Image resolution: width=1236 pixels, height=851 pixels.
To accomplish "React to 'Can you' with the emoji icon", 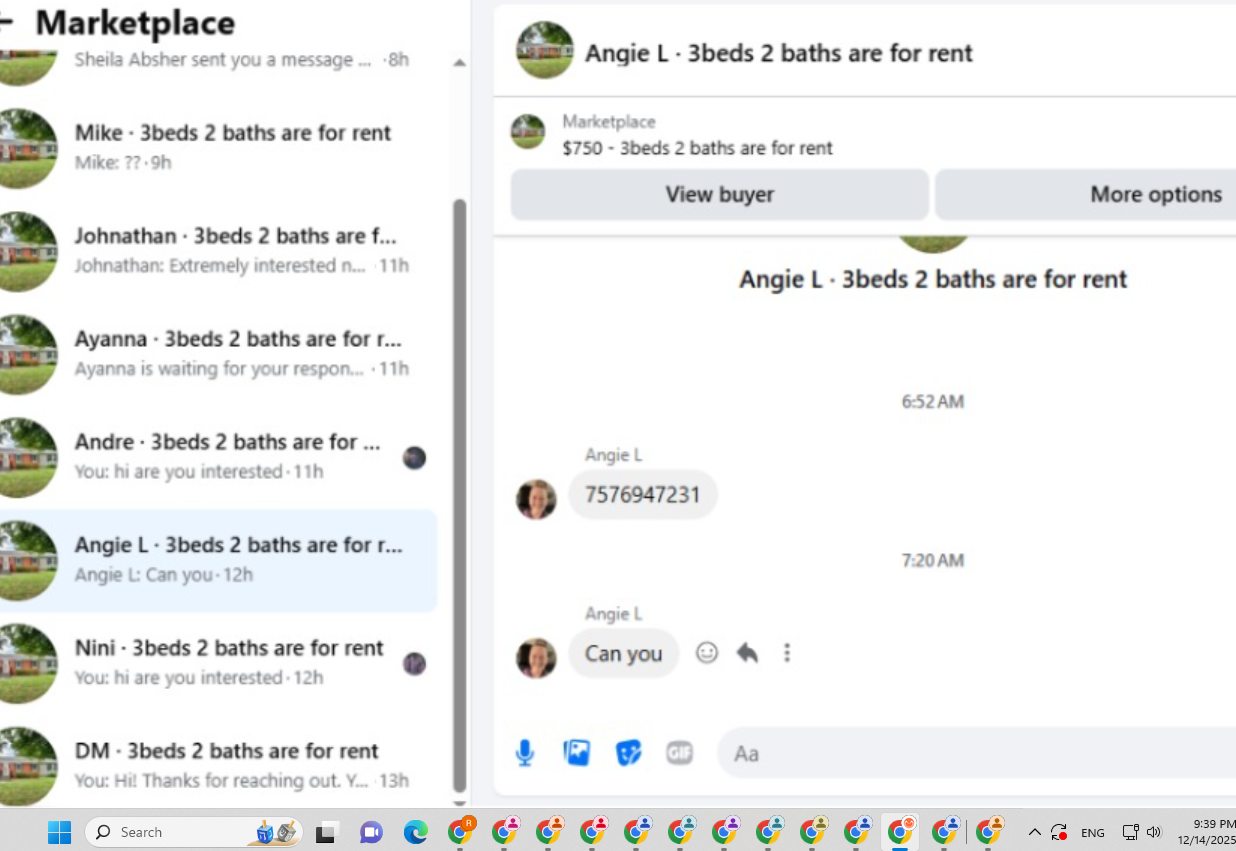I will pos(707,653).
